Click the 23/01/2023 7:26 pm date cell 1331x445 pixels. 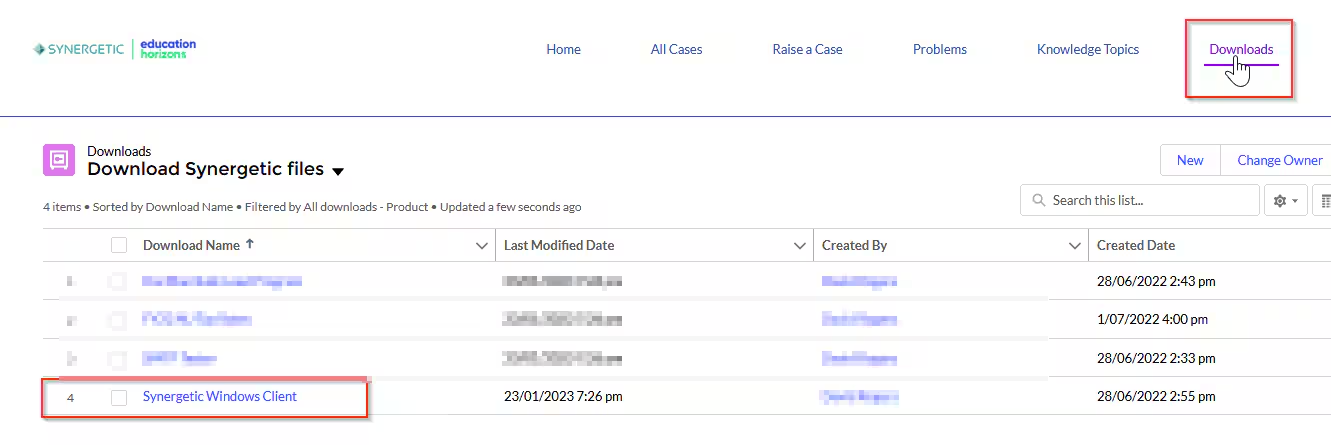pyautogui.click(x=563, y=397)
